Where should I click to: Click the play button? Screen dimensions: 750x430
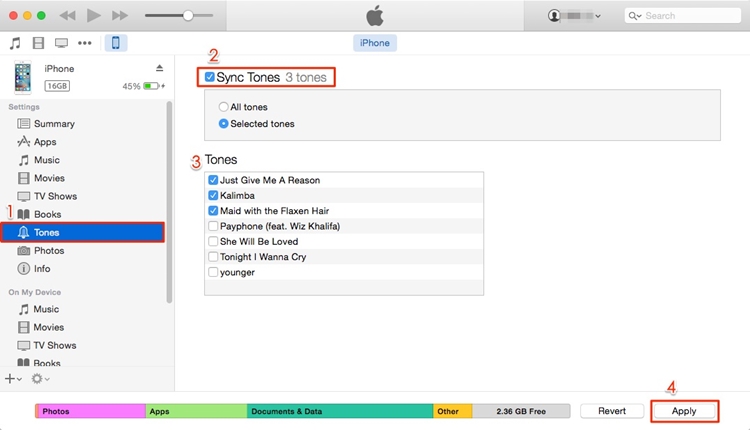93,16
